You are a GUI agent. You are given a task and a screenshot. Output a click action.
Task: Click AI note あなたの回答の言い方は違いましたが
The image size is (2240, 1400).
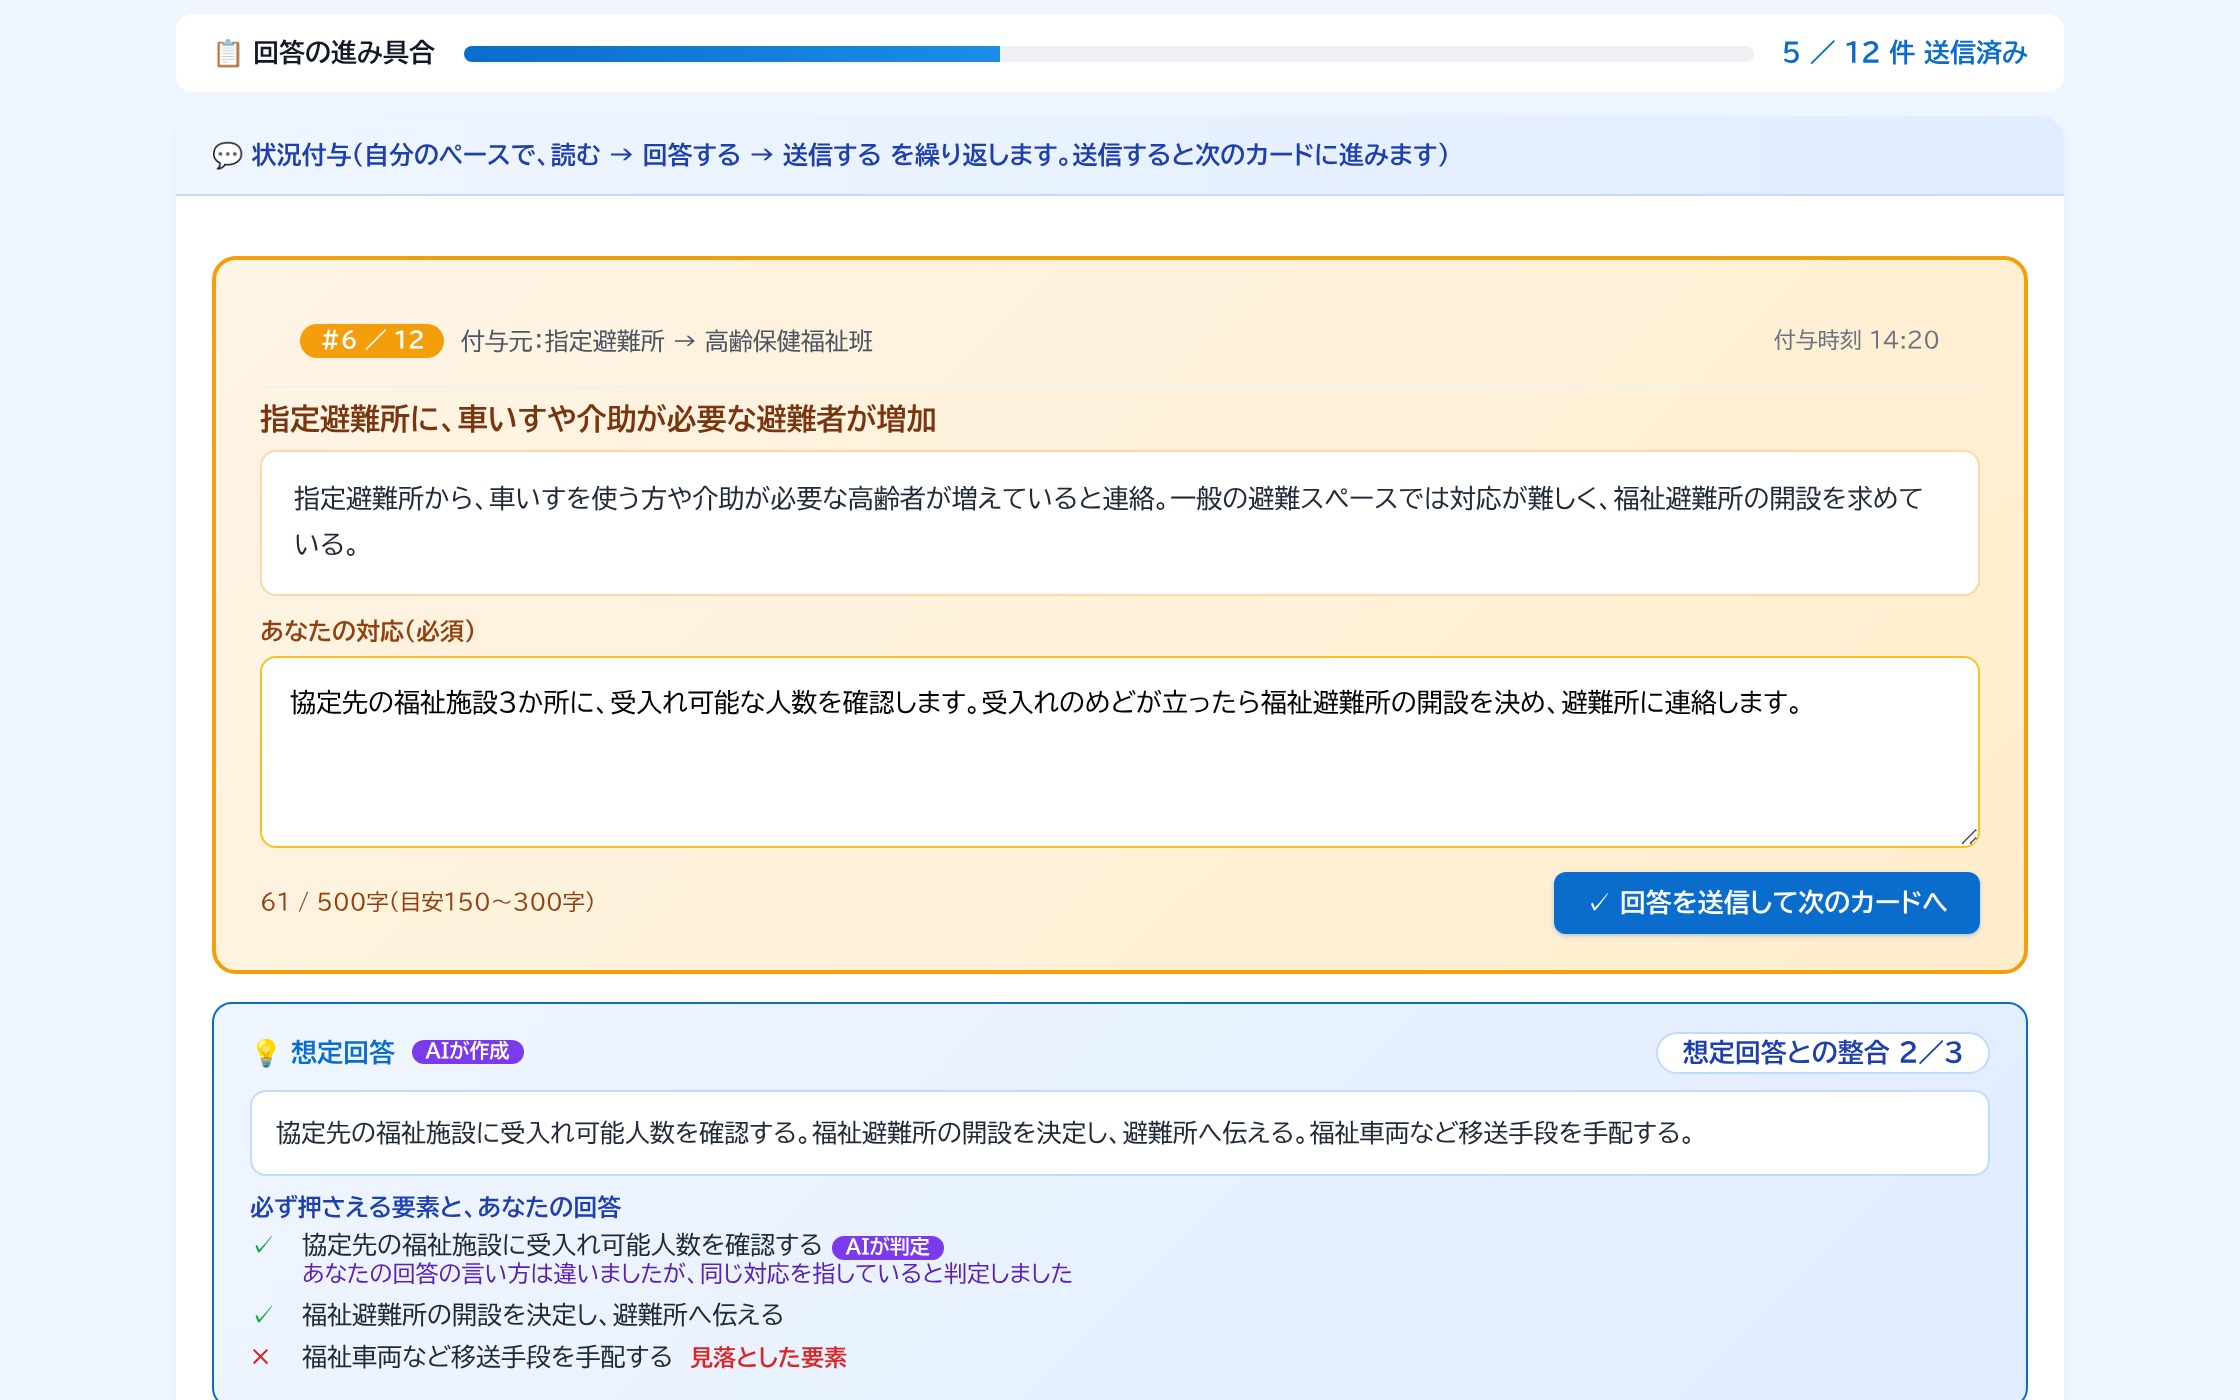click(687, 1273)
